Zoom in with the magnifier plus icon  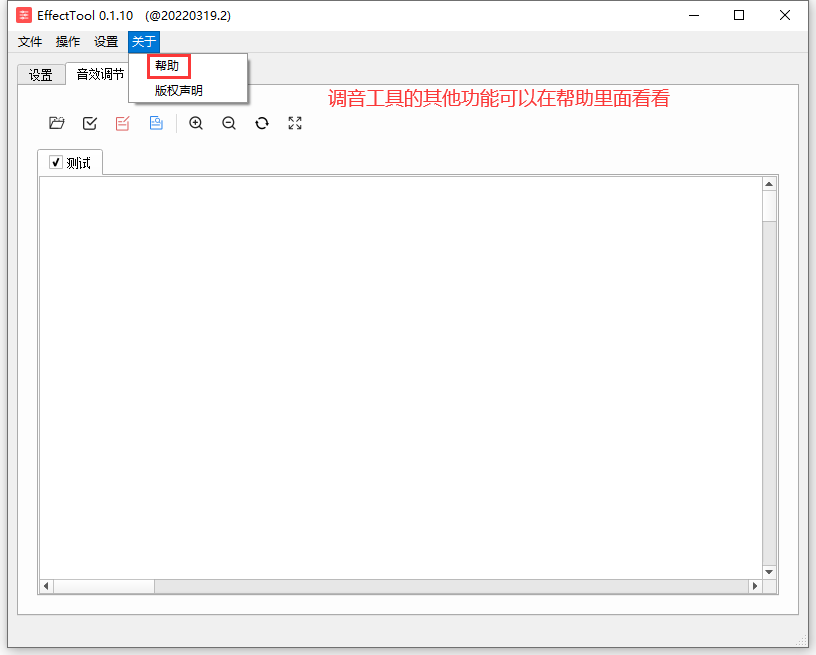[196, 123]
